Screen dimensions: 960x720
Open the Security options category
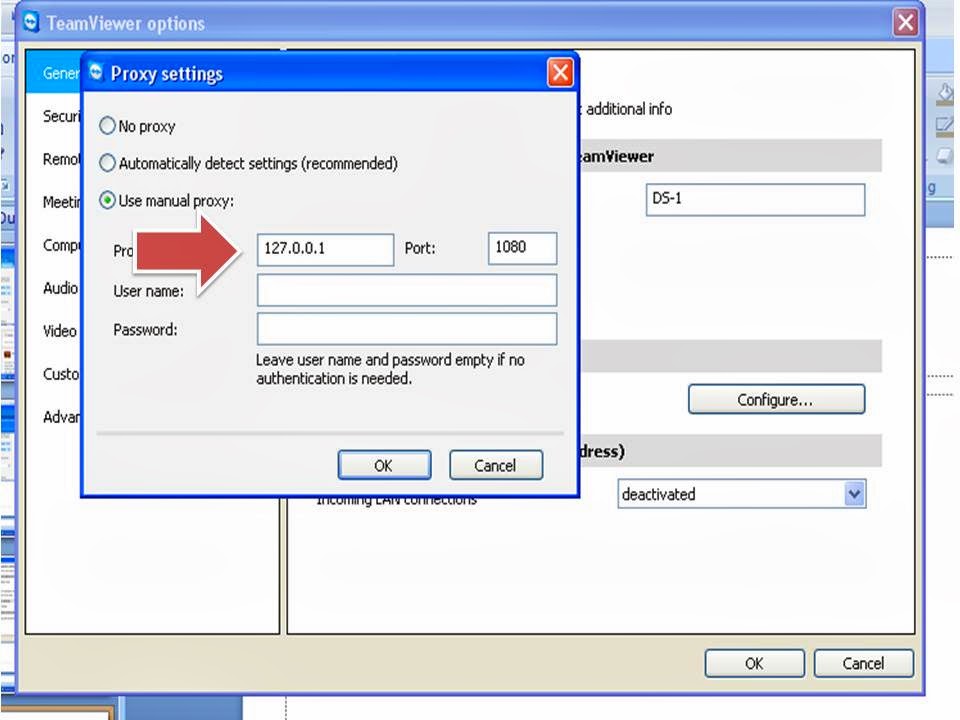(54, 116)
